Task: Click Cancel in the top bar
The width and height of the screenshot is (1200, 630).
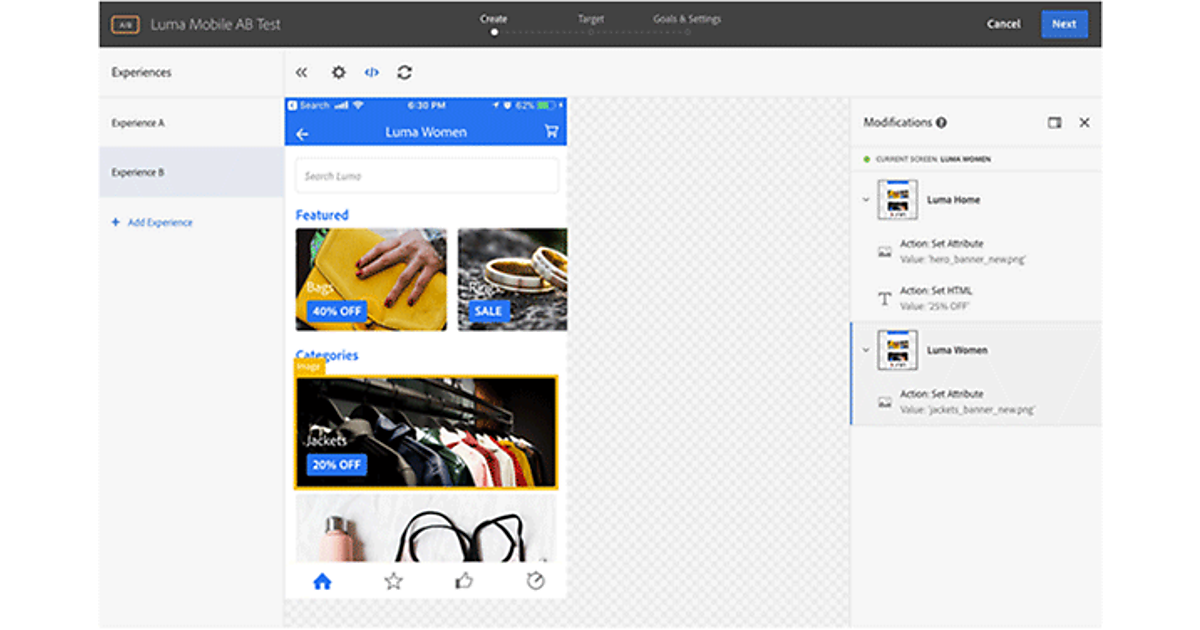Action: (x=1003, y=24)
